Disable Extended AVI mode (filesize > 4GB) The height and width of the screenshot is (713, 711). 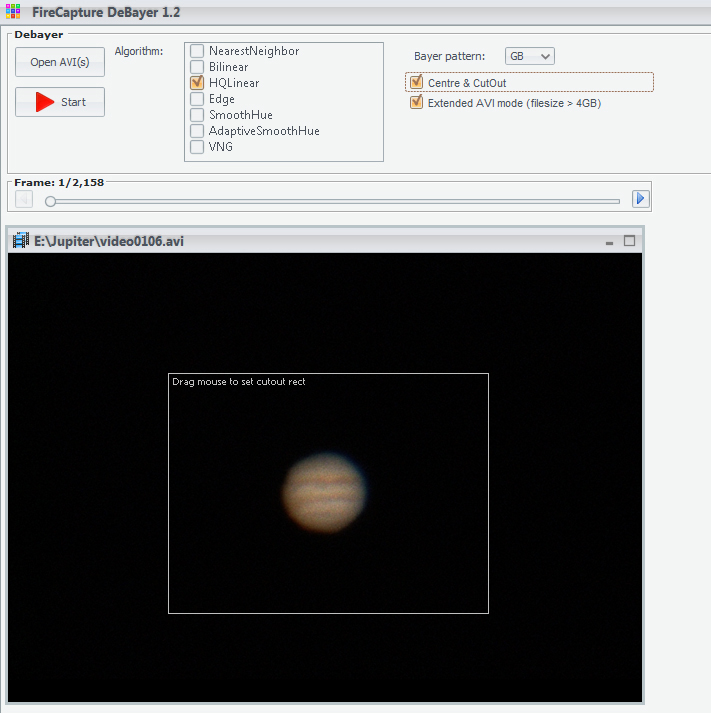coord(416,102)
